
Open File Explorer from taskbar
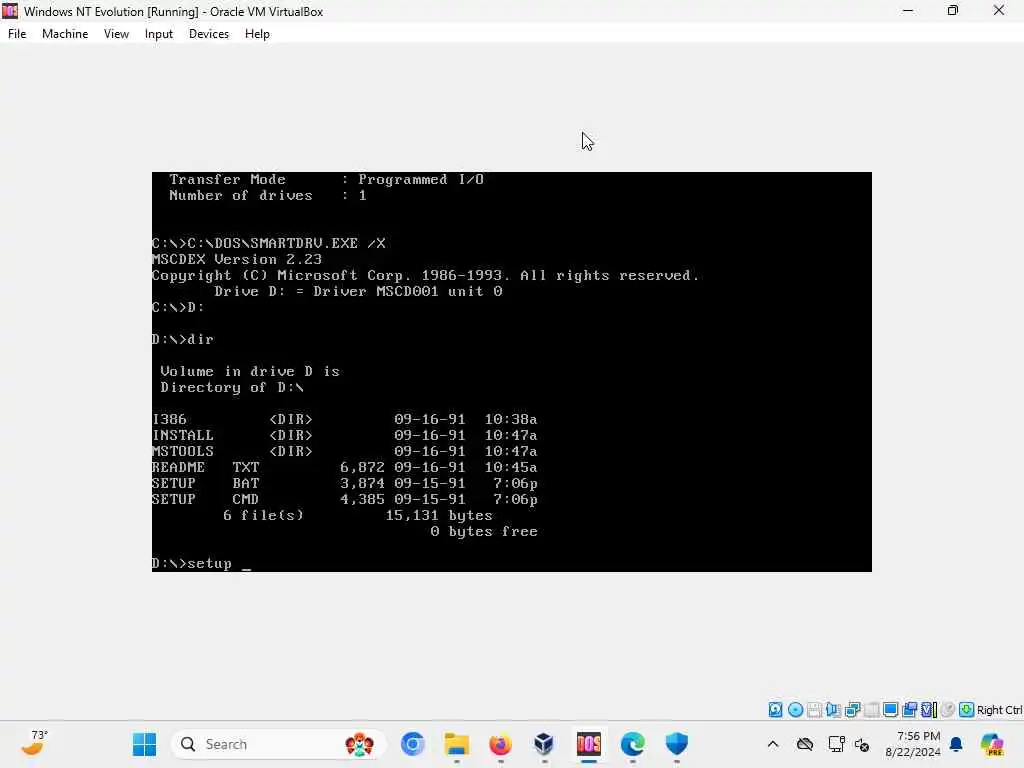pyautogui.click(x=456, y=744)
